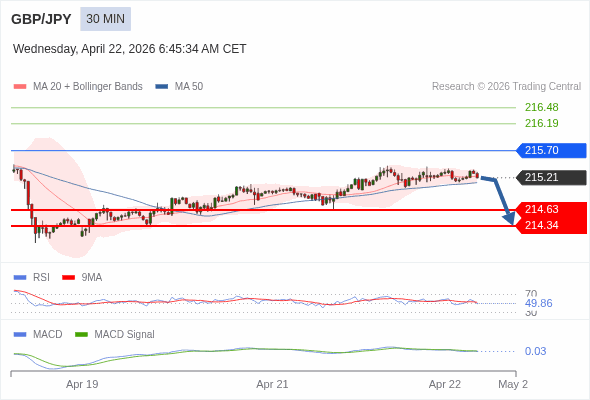Click the Apr 22 date axis label
Screen dimensions: 590x400
coord(445,384)
